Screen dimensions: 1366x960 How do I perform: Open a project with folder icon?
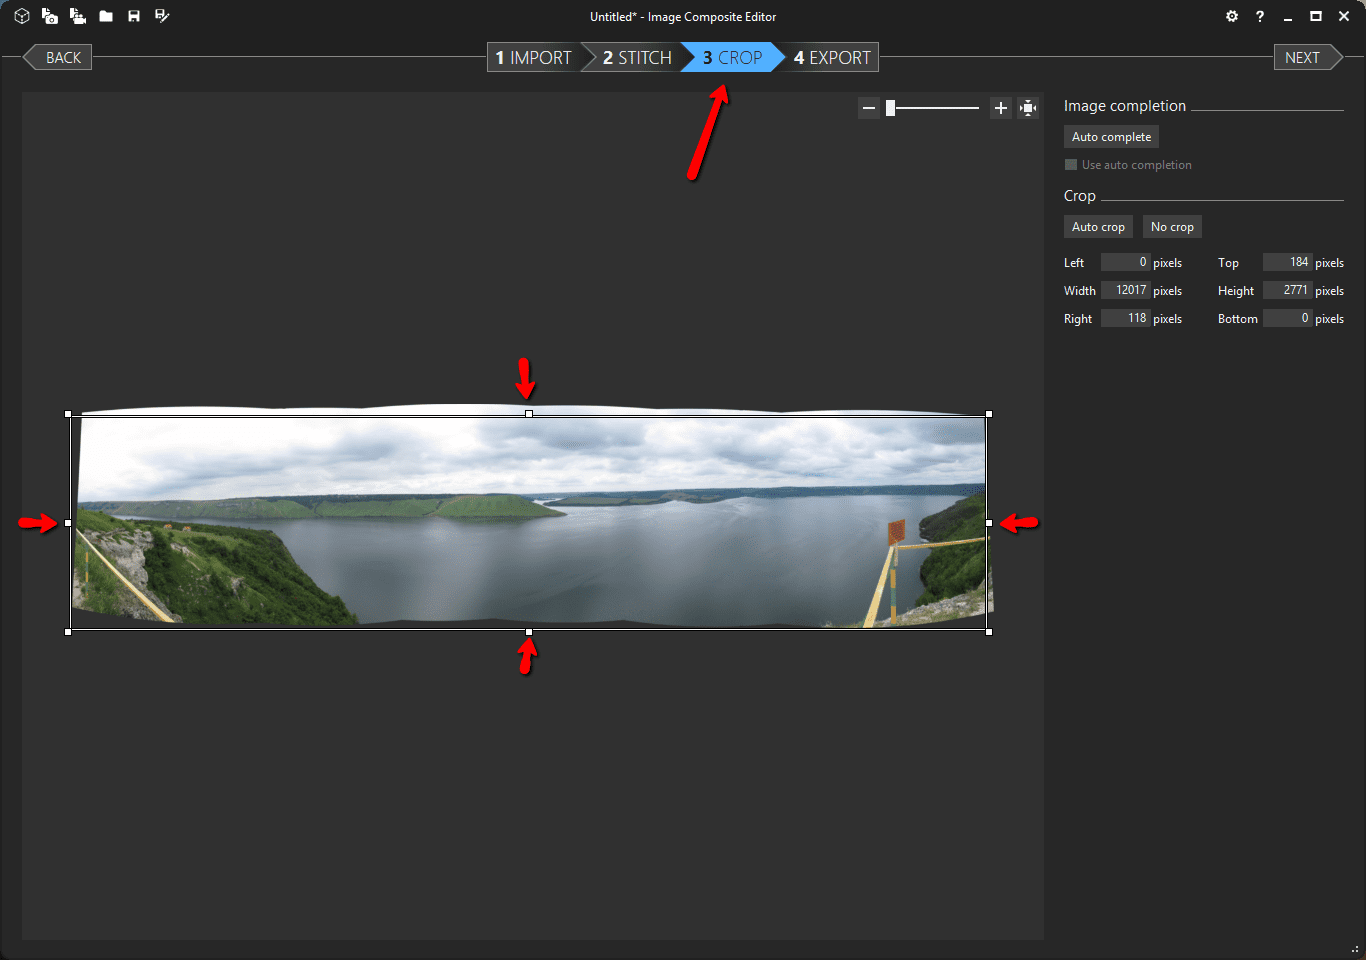pyautogui.click(x=105, y=16)
